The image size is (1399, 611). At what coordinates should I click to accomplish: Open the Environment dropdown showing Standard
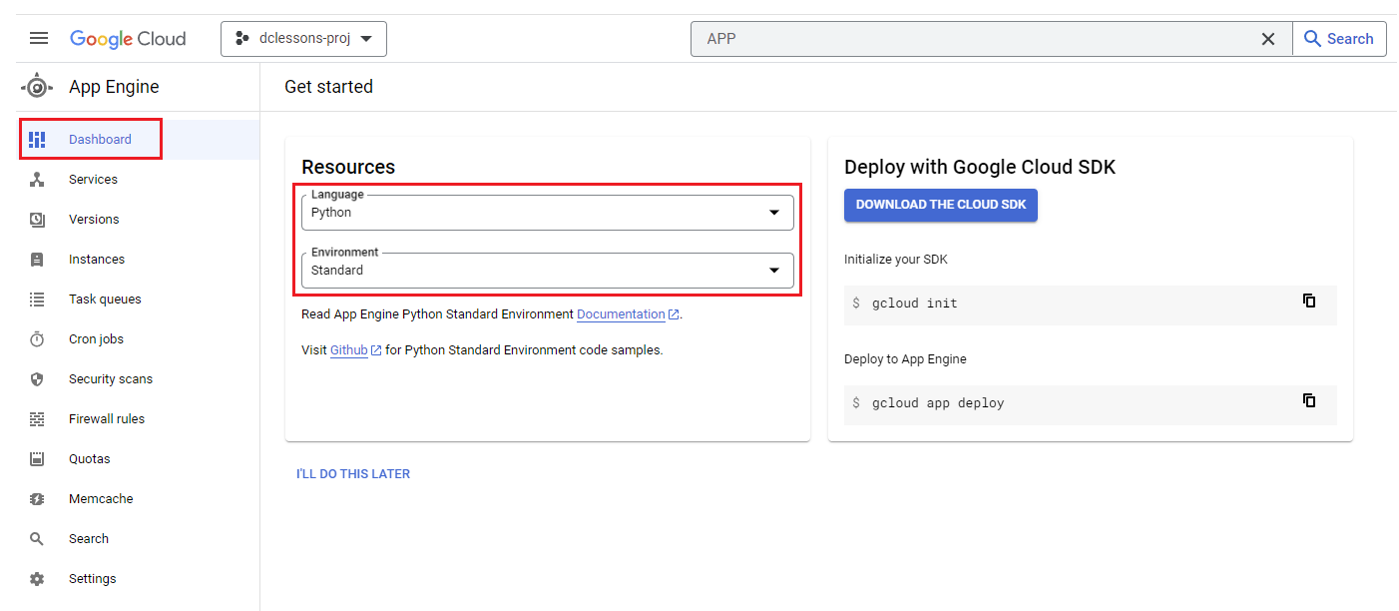547,270
